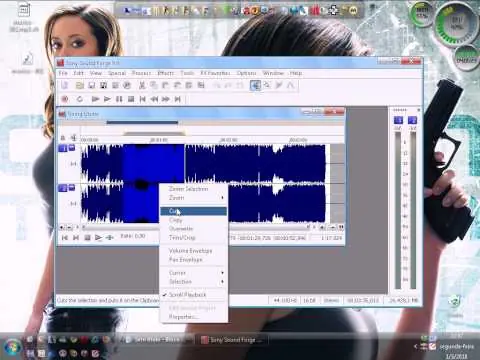Click channel 2 button in data window
This screenshot has width=480, height=360.
[x=63, y=188]
